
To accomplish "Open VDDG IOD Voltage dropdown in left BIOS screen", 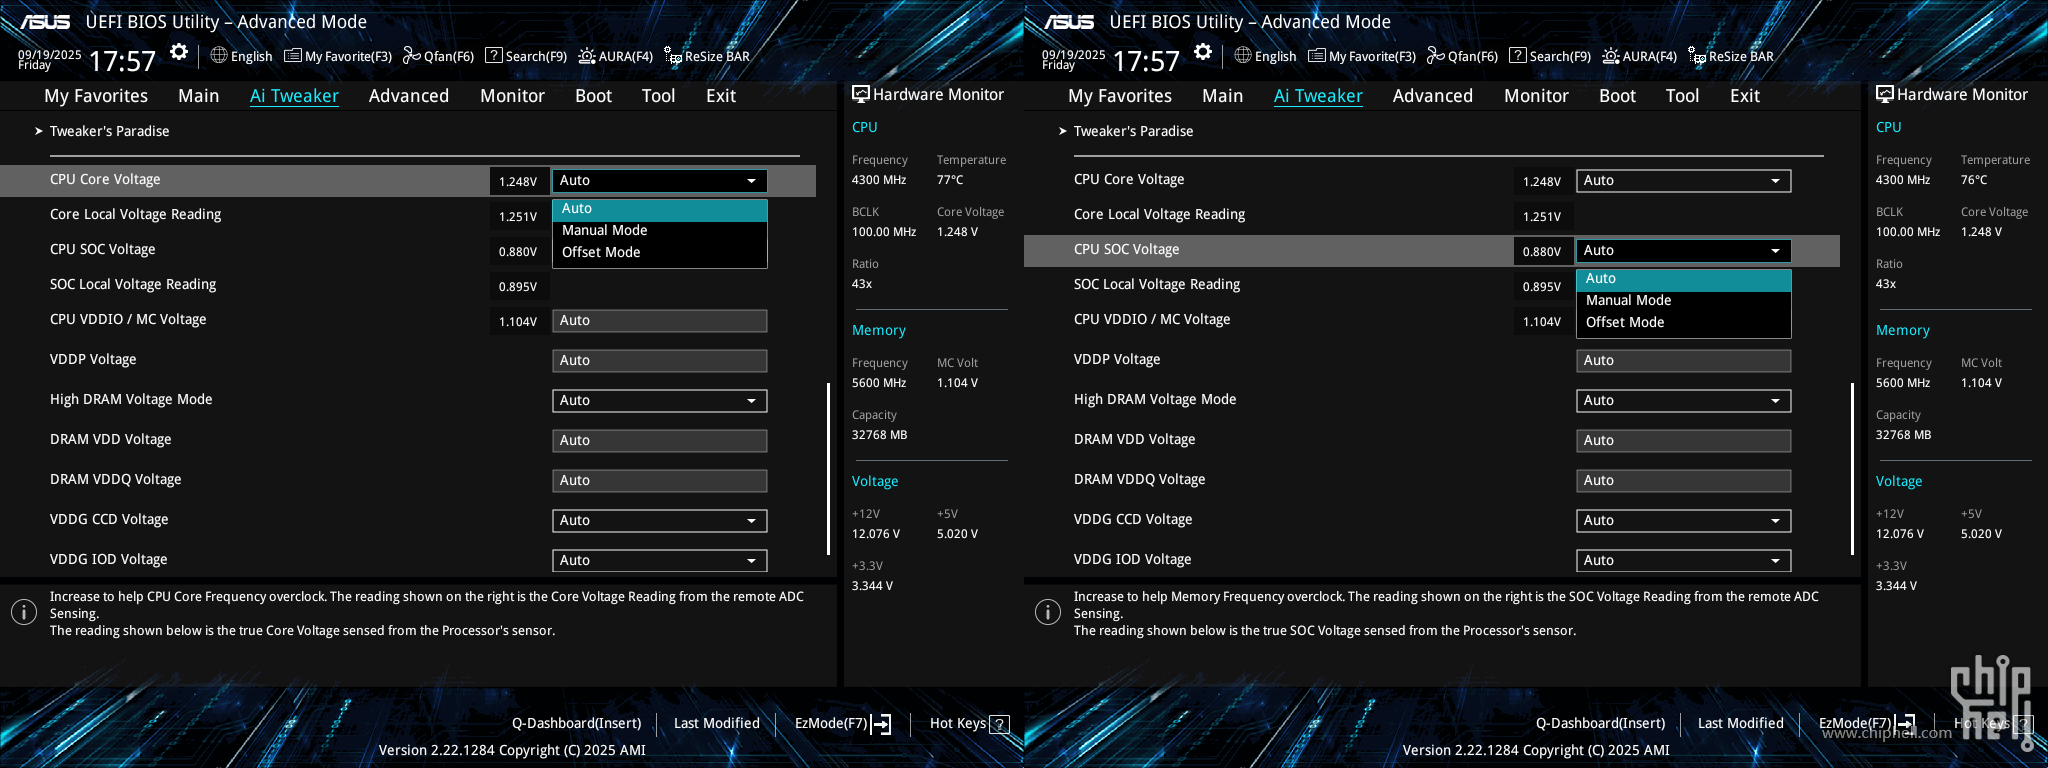I will (x=660, y=561).
